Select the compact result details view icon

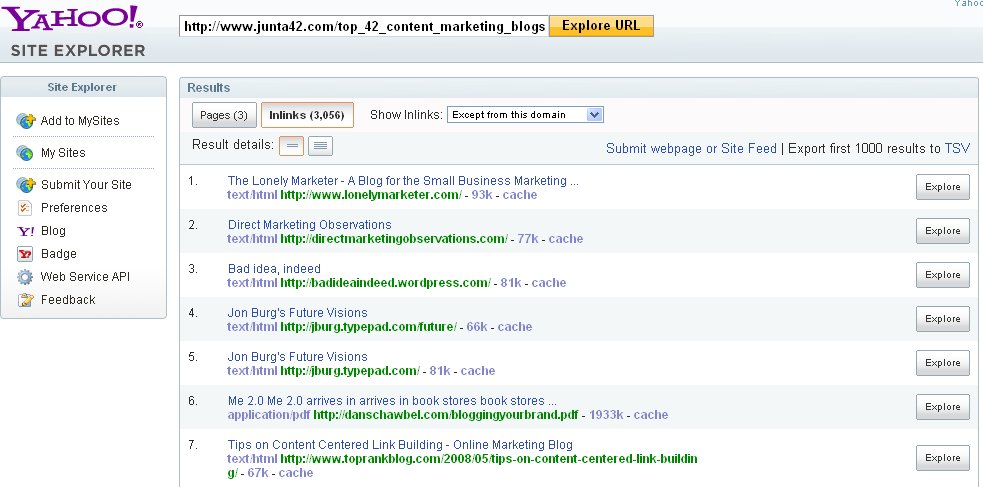pyautogui.click(x=292, y=146)
